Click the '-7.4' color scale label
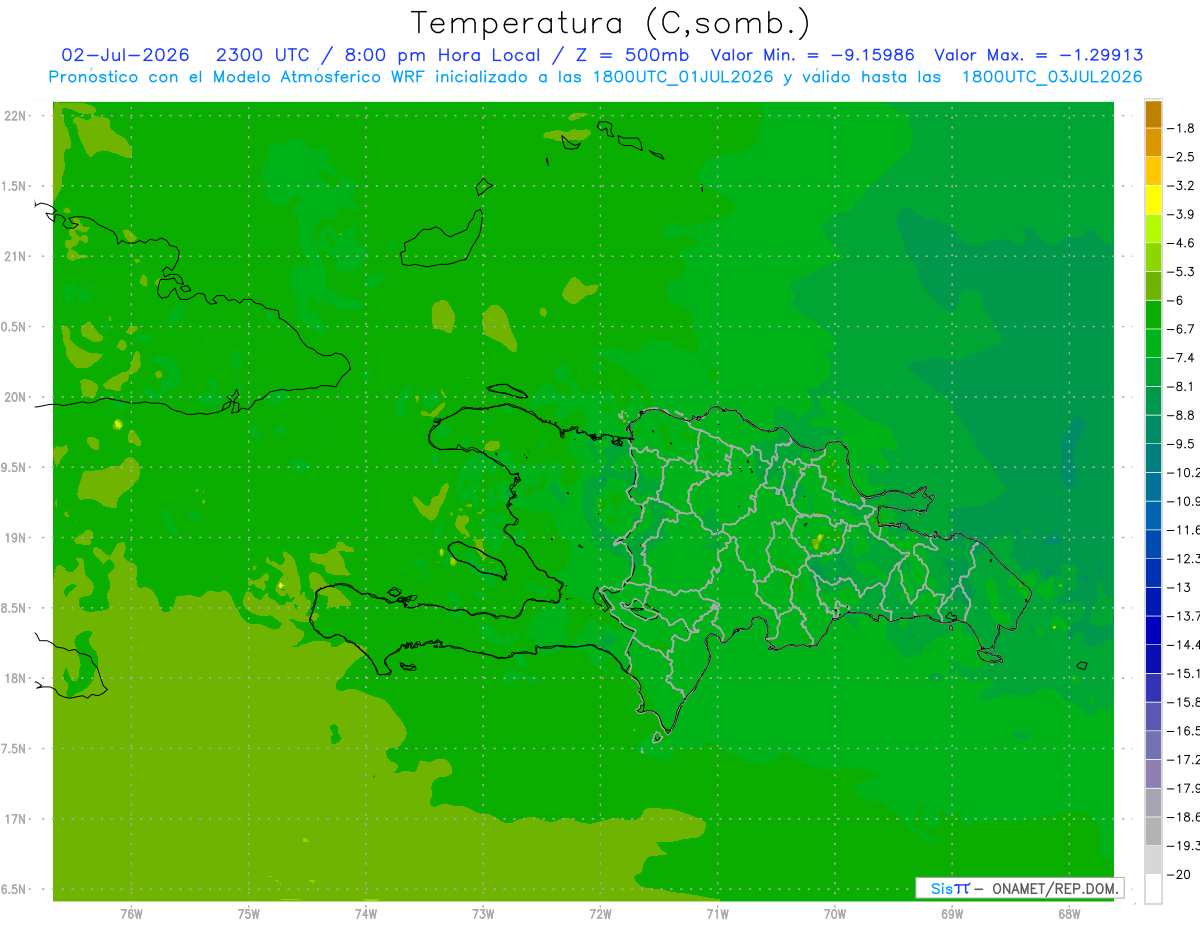This screenshot has width=1200, height=927. point(1181,358)
